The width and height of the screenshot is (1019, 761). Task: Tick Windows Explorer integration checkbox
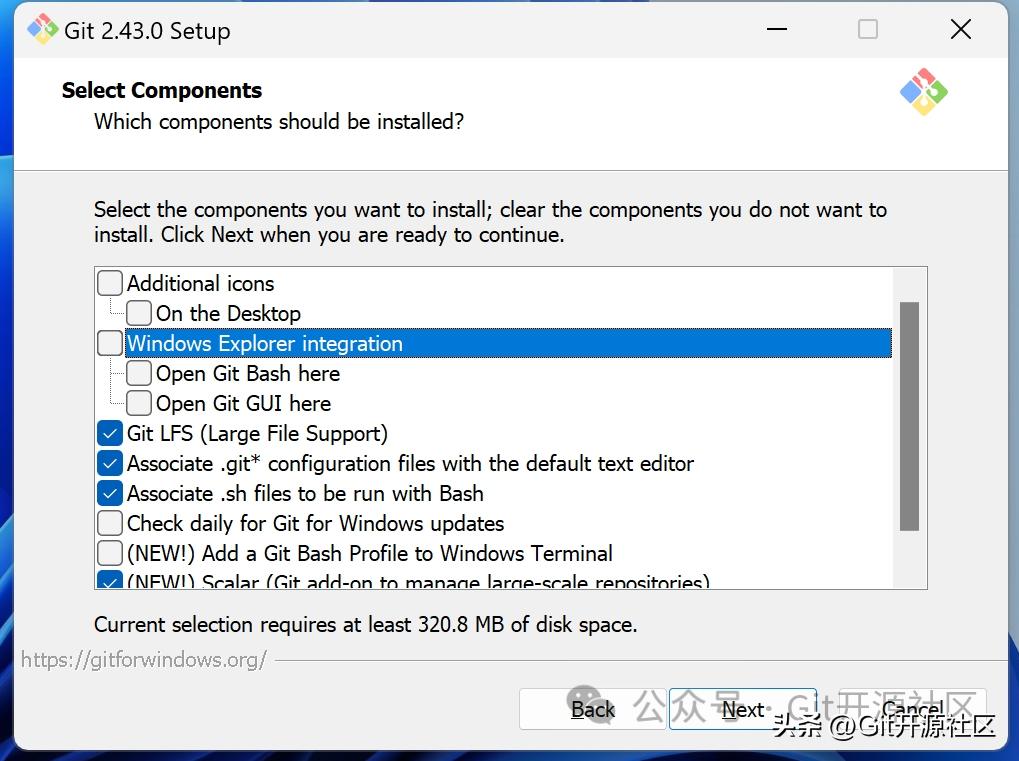(110, 343)
